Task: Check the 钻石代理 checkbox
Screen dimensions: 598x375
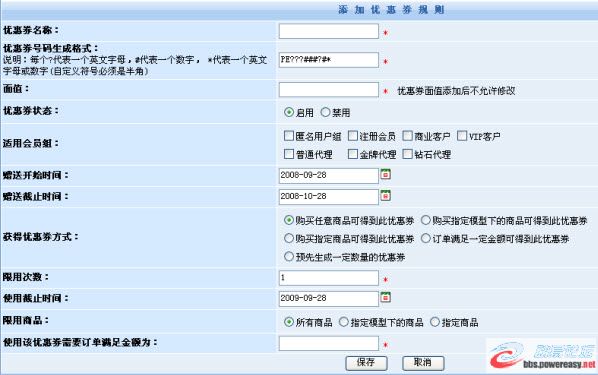Action: tap(408, 154)
